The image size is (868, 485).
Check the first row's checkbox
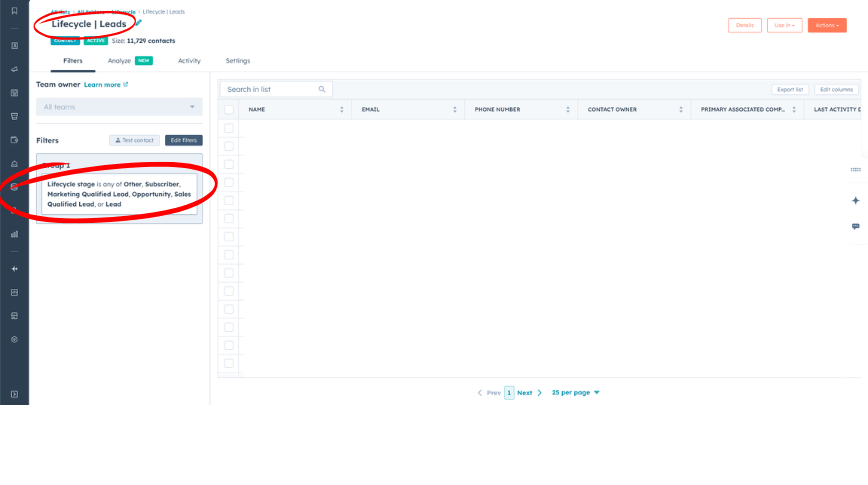tap(229, 128)
